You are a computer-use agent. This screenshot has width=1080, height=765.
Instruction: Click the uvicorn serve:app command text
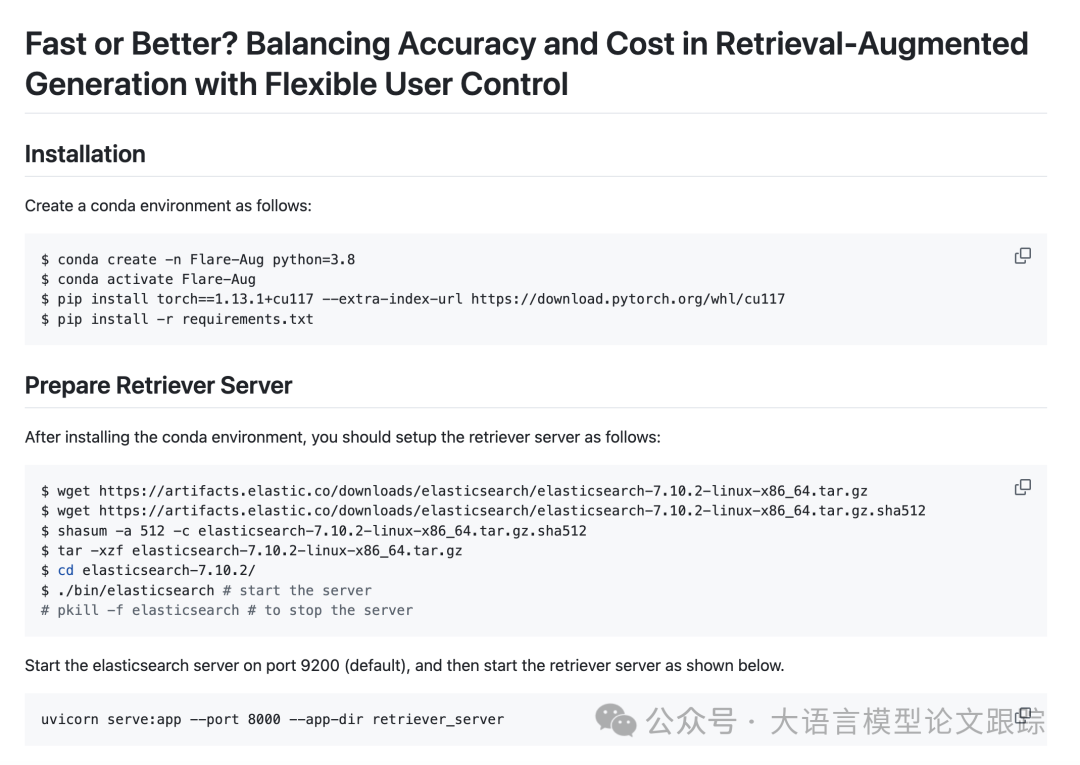coord(272,720)
